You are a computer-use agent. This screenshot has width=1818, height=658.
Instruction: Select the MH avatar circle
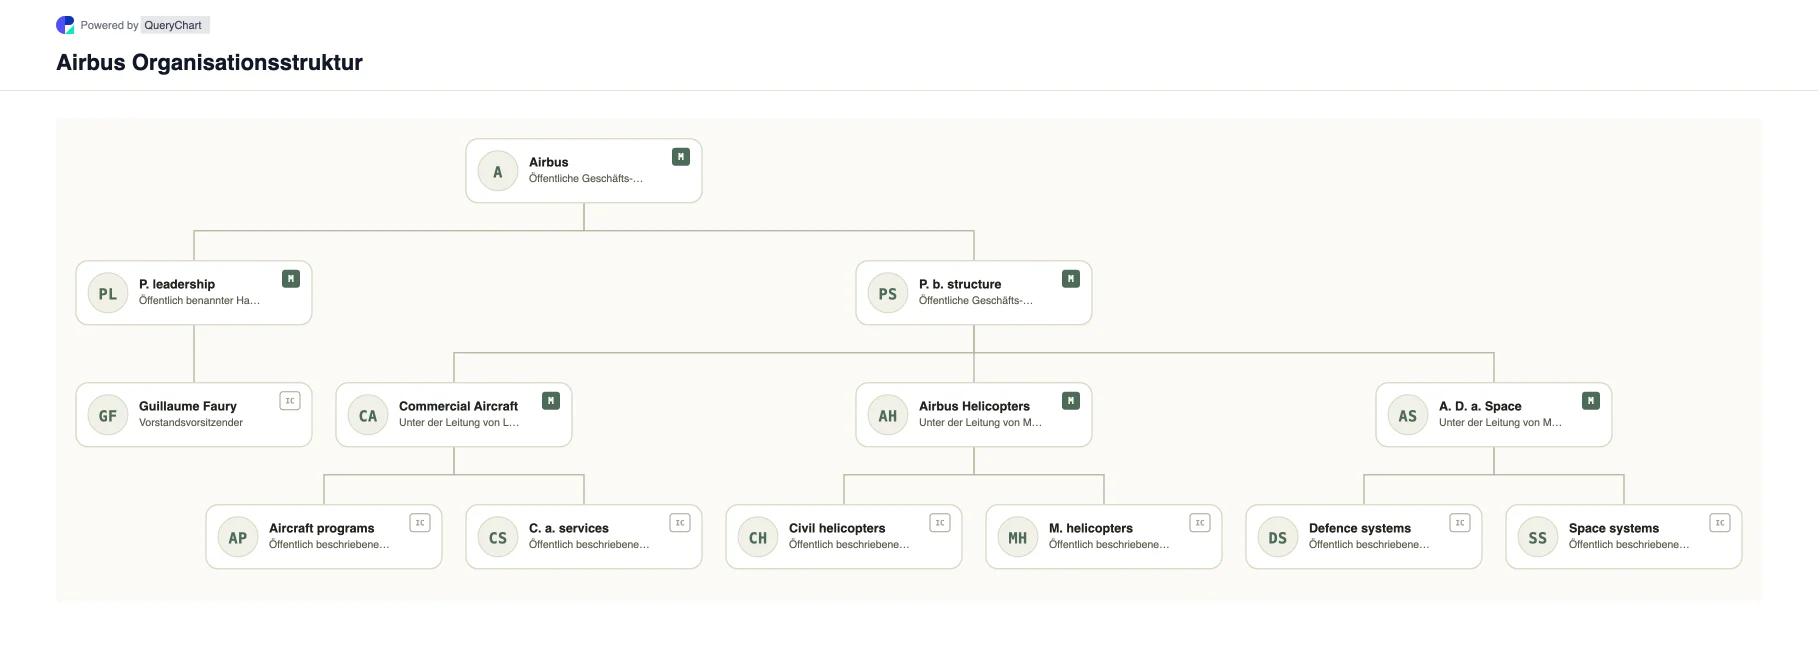click(x=1018, y=538)
